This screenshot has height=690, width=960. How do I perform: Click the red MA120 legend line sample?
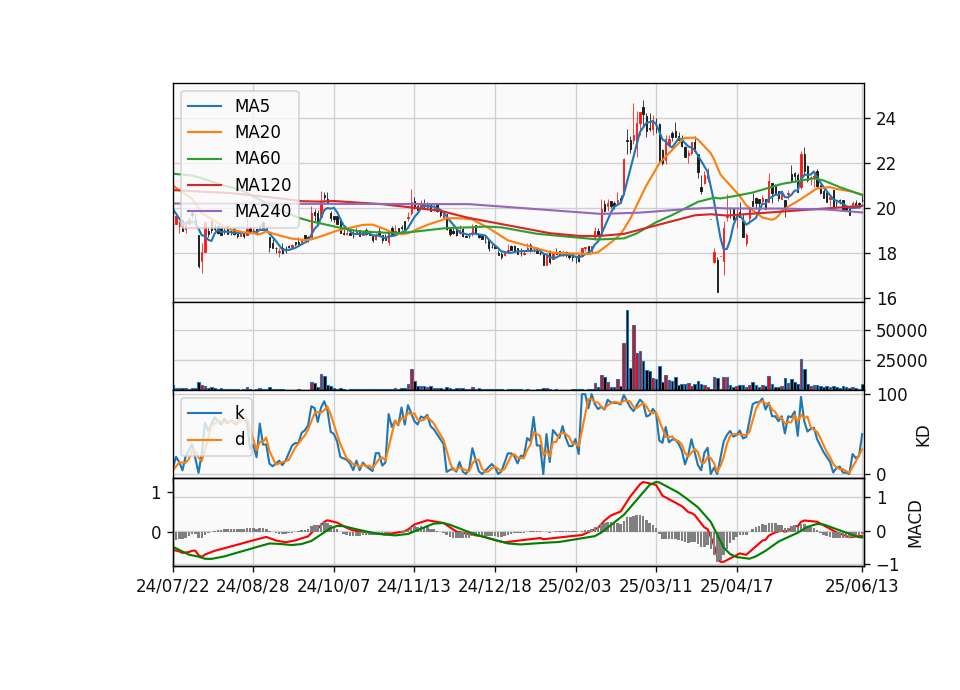[204, 185]
